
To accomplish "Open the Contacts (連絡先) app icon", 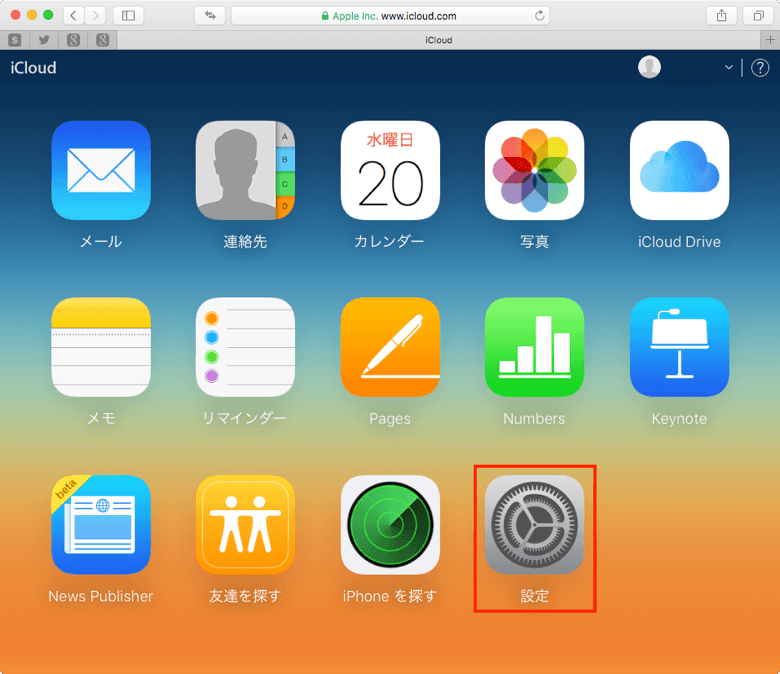I will click(x=245, y=170).
